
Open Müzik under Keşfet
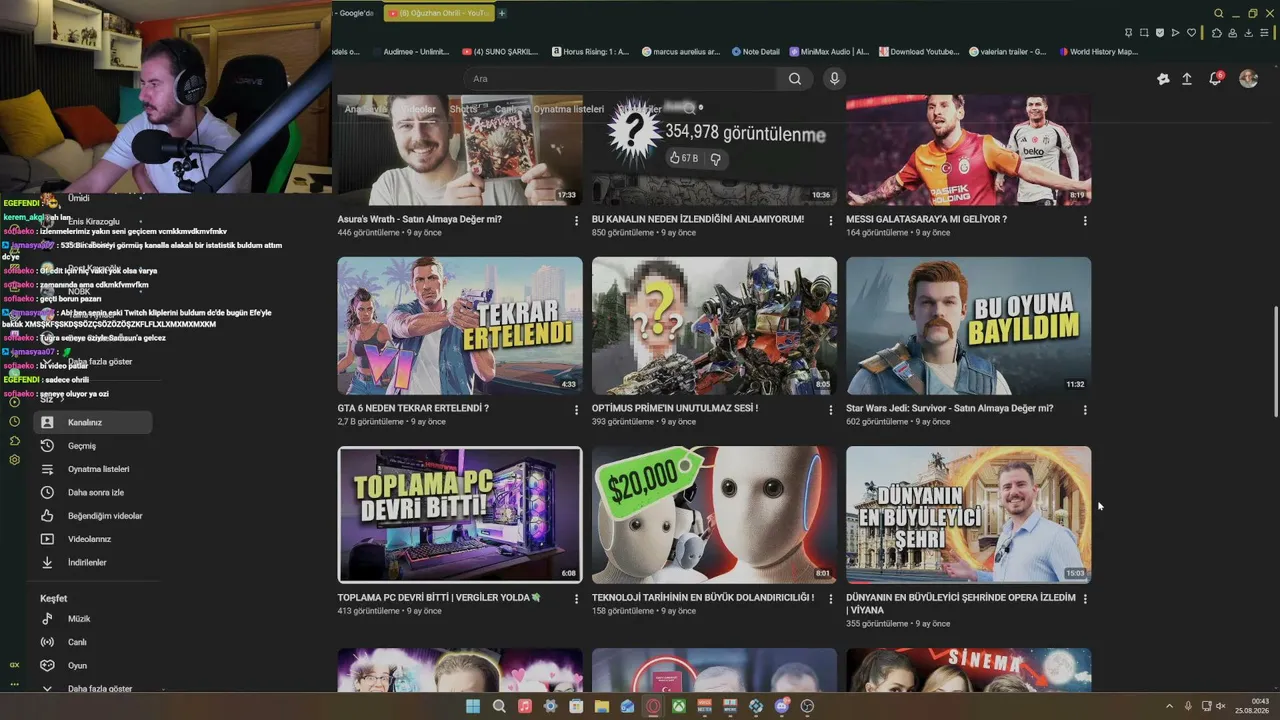coord(93,619)
